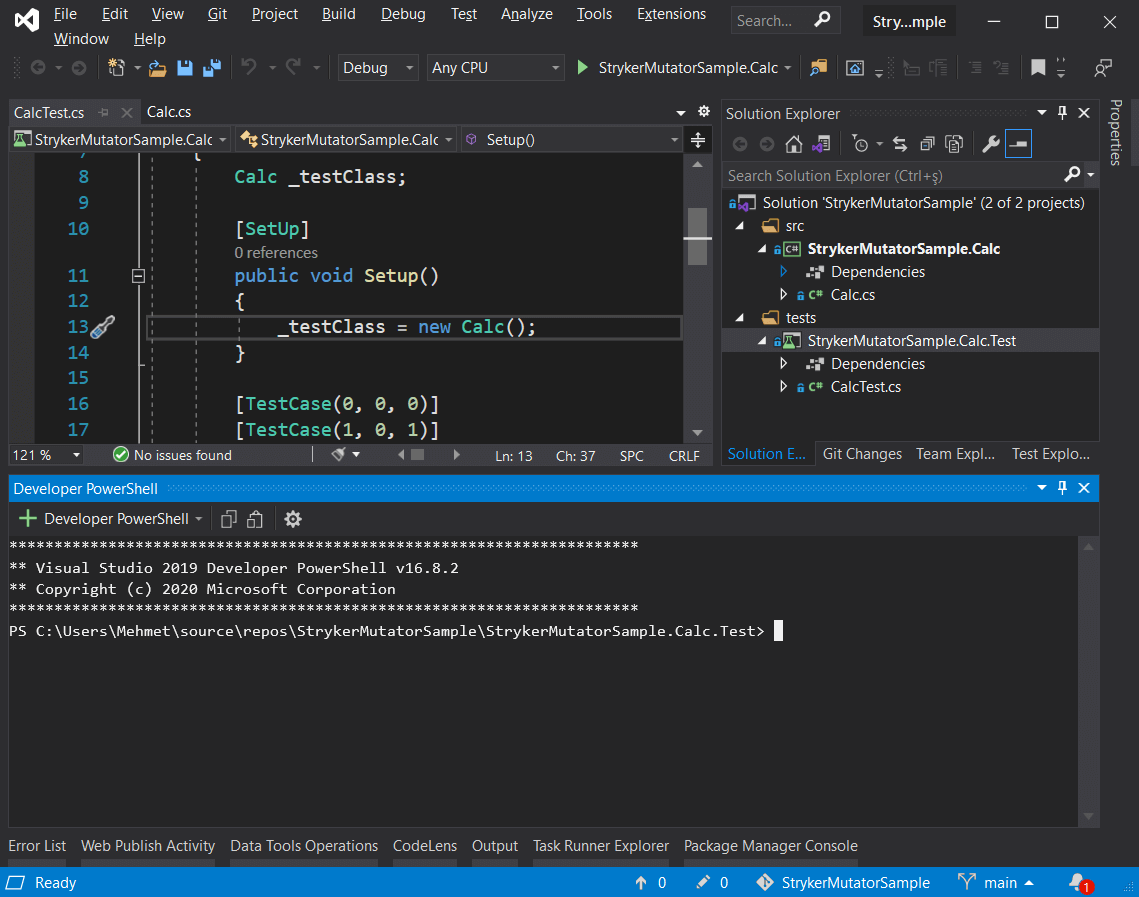Collapse all items in Solution Explorer
Screen dimensions: 1139x897
[927, 144]
